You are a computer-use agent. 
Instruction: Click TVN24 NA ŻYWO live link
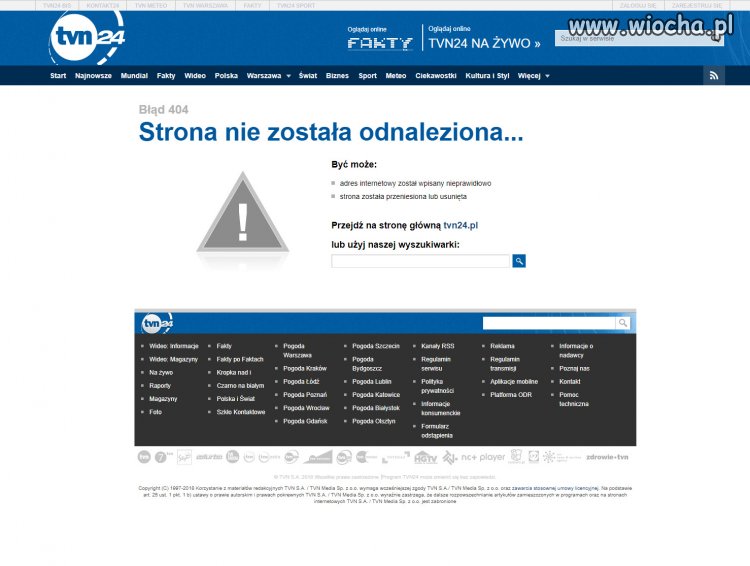pos(484,43)
